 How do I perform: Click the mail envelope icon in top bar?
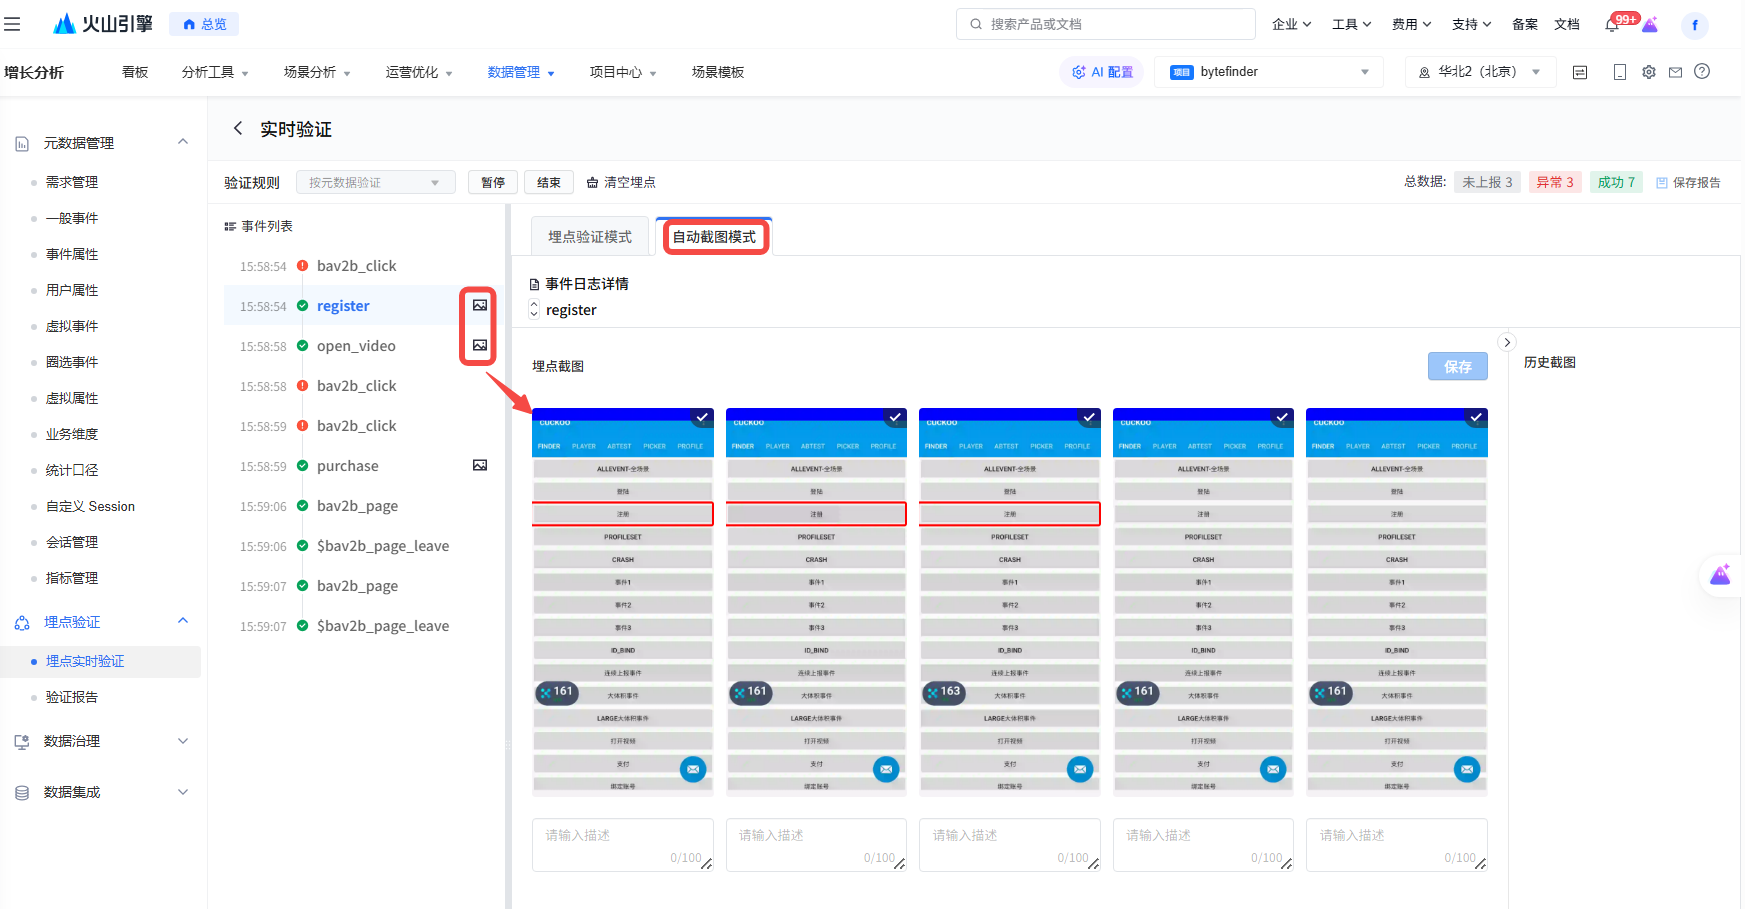pos(1675,72)
